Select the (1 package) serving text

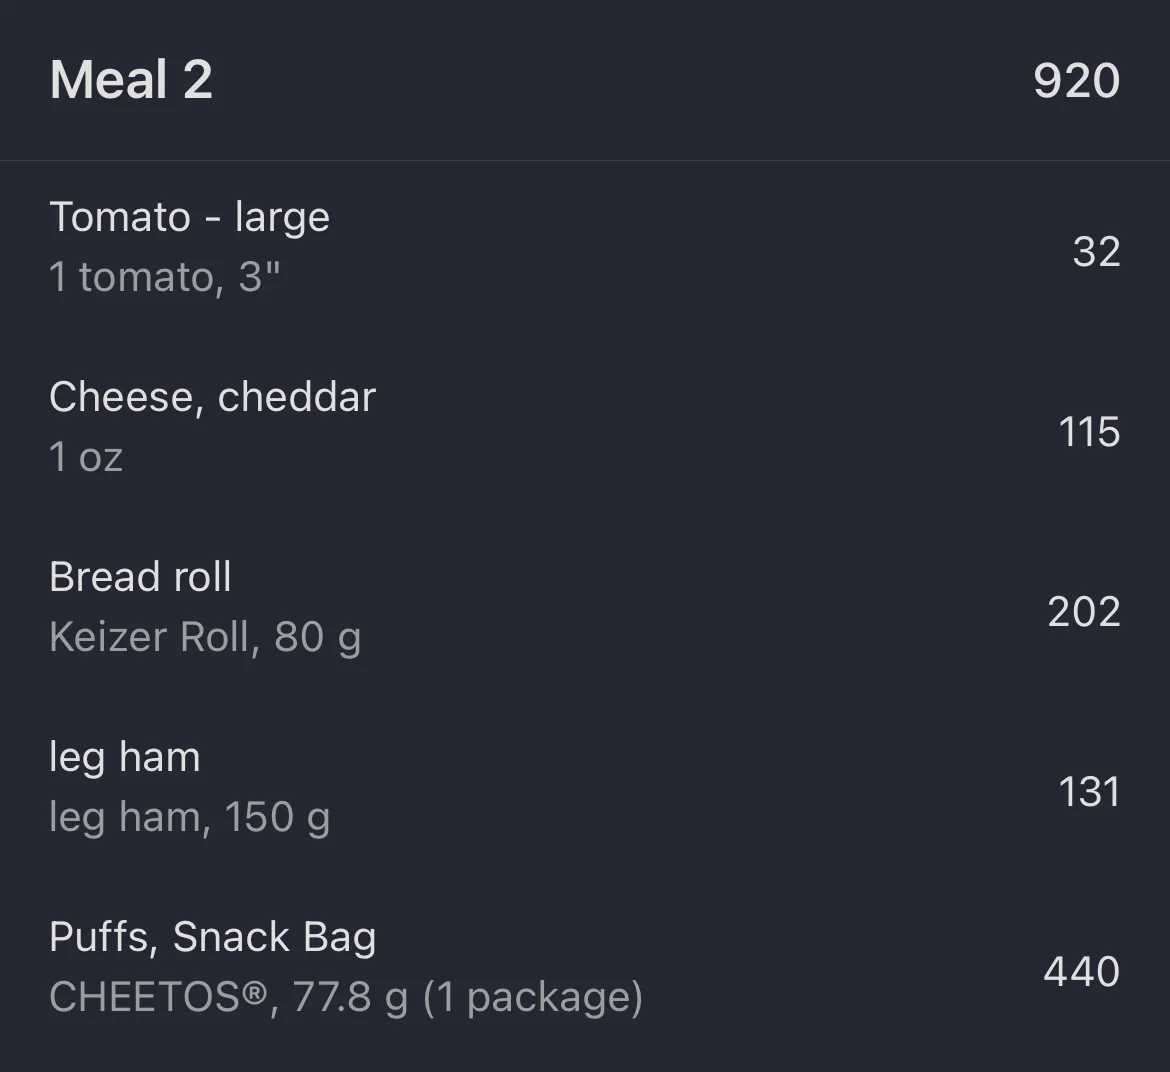coord(533,997)
